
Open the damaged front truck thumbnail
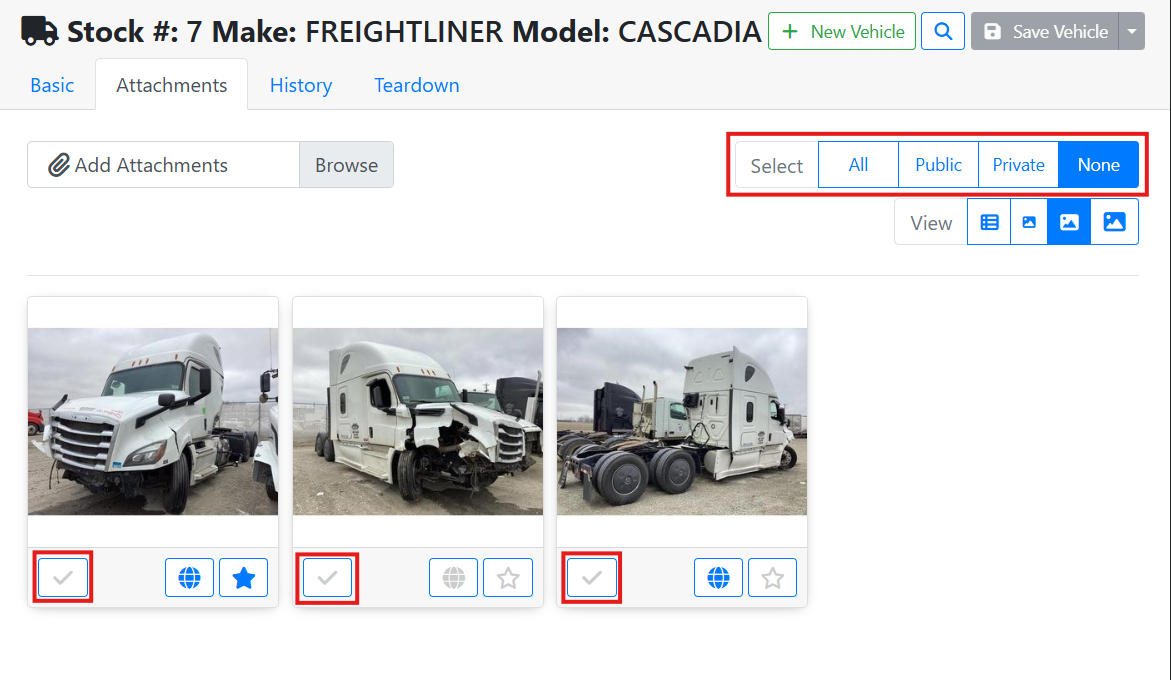coord(418,421)
